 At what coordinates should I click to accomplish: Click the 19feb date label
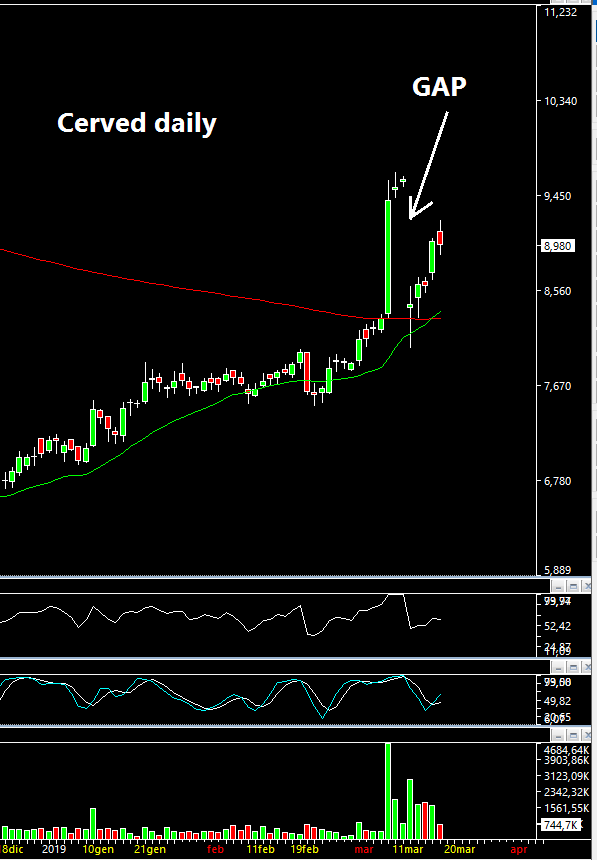point(304,849)
